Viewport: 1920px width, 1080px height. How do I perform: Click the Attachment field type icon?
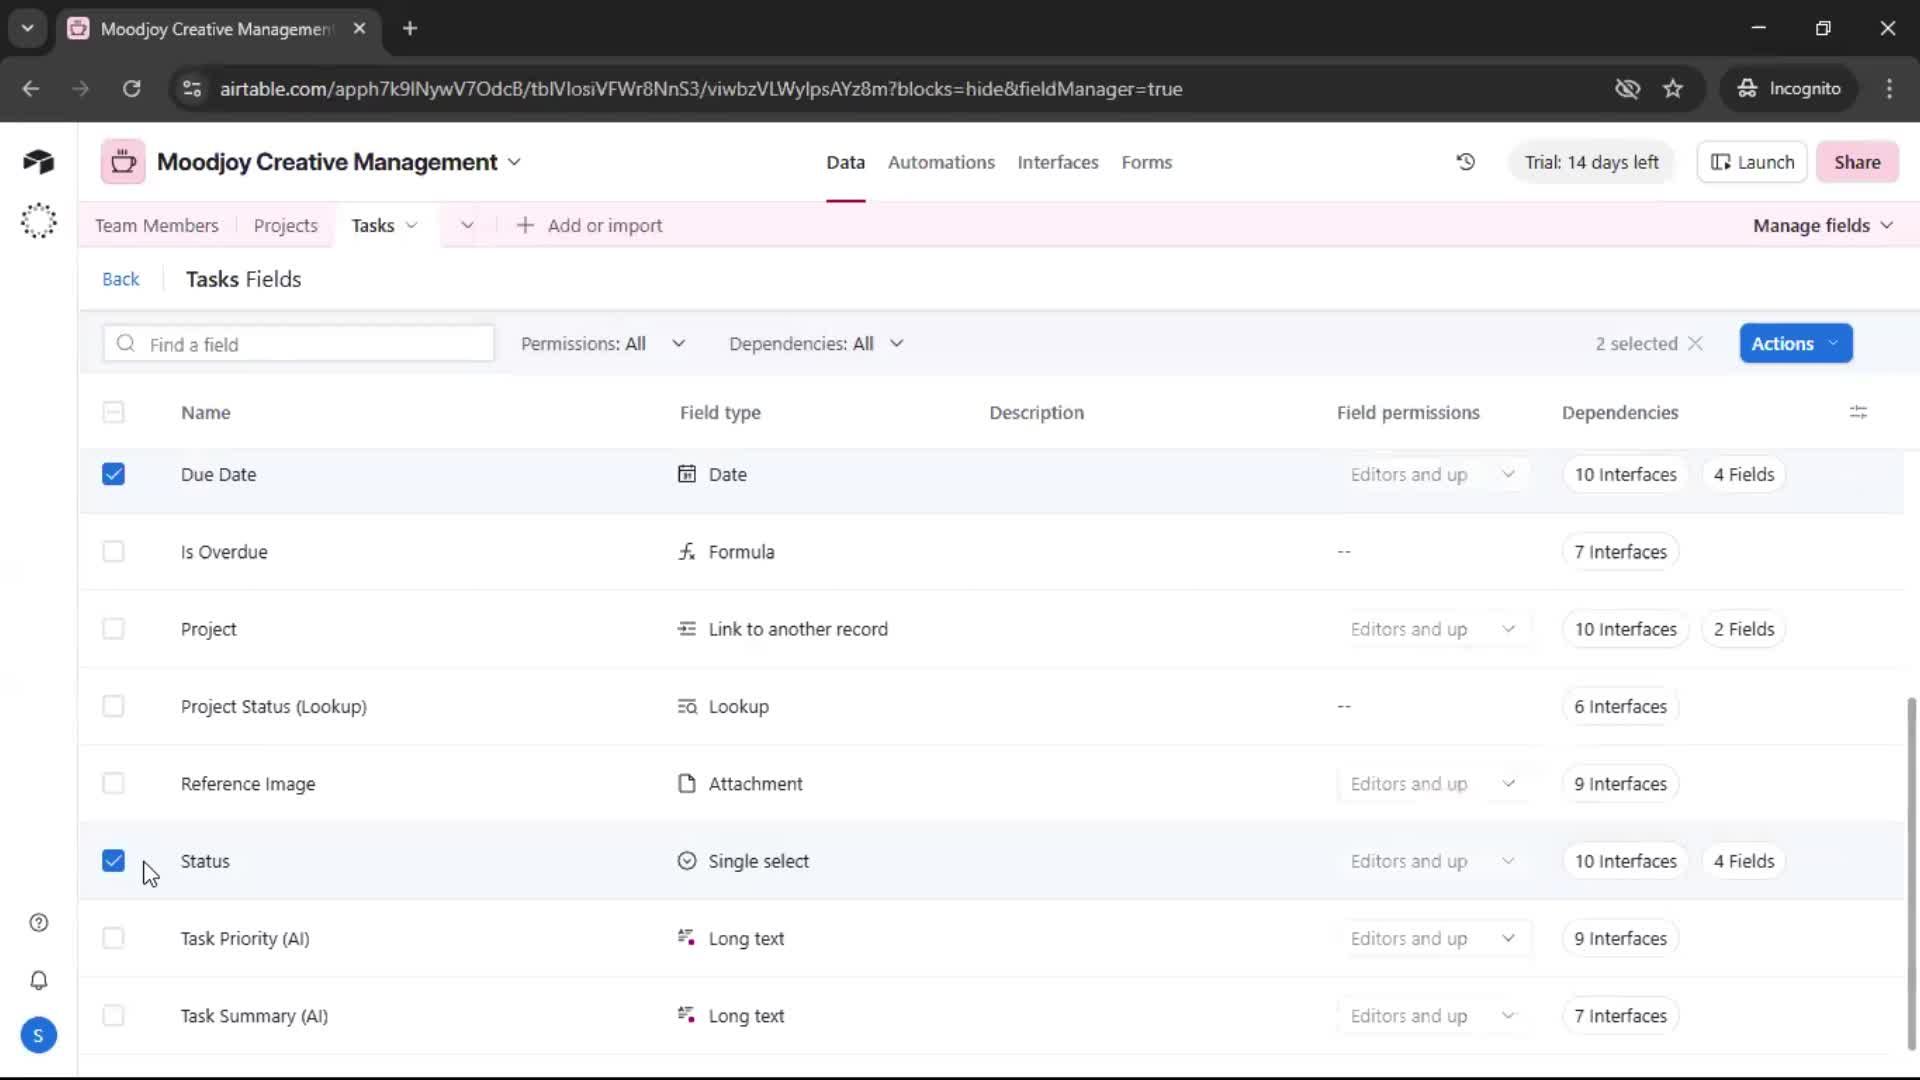click(686, 784)
